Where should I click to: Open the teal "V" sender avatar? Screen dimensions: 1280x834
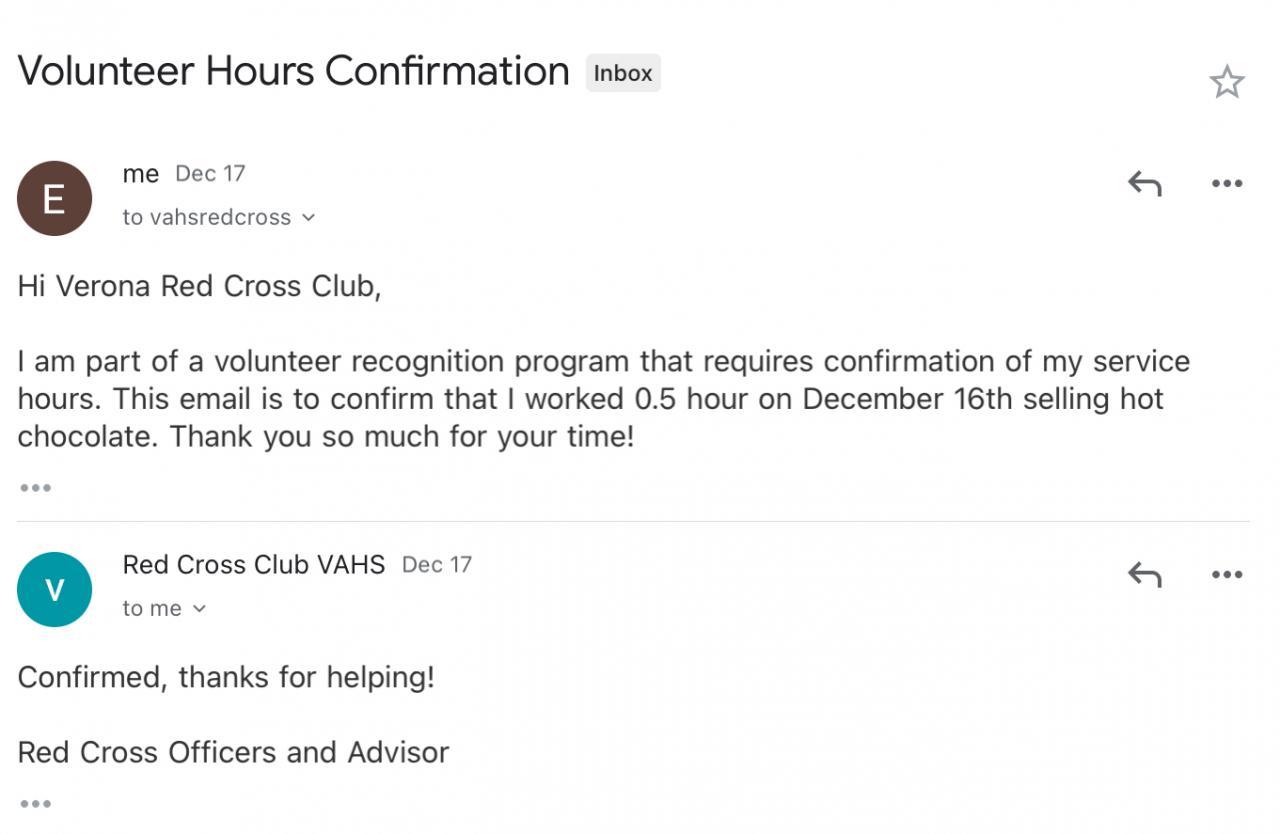[x=54, y=589]
